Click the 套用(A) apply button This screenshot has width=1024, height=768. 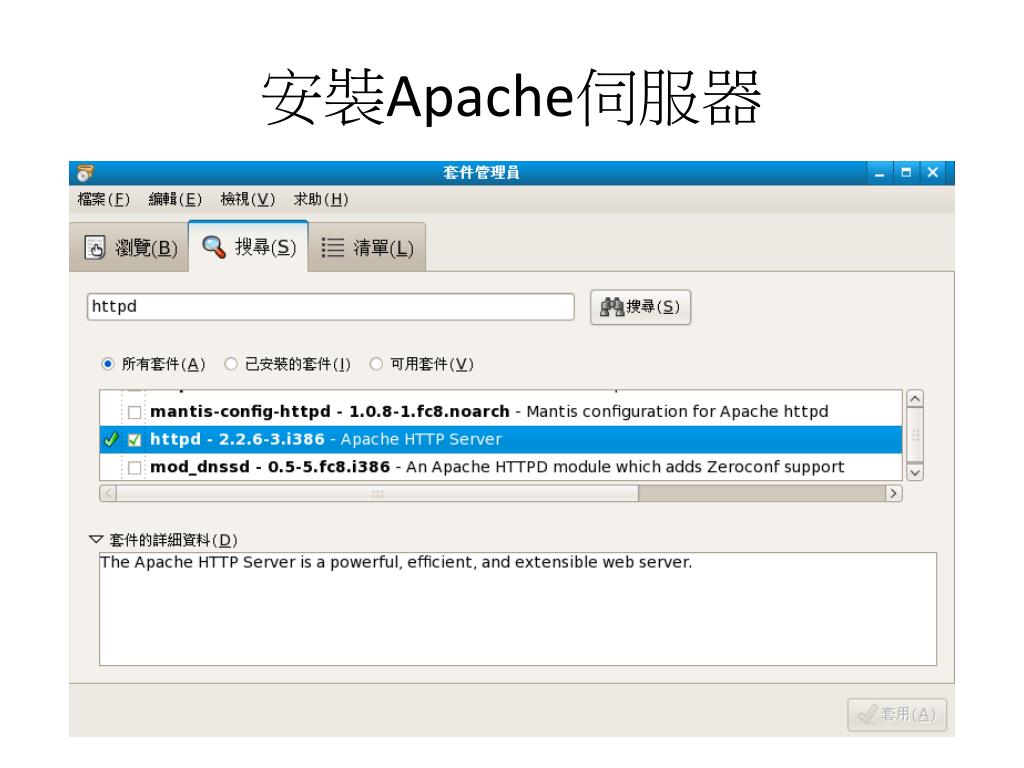897,714
